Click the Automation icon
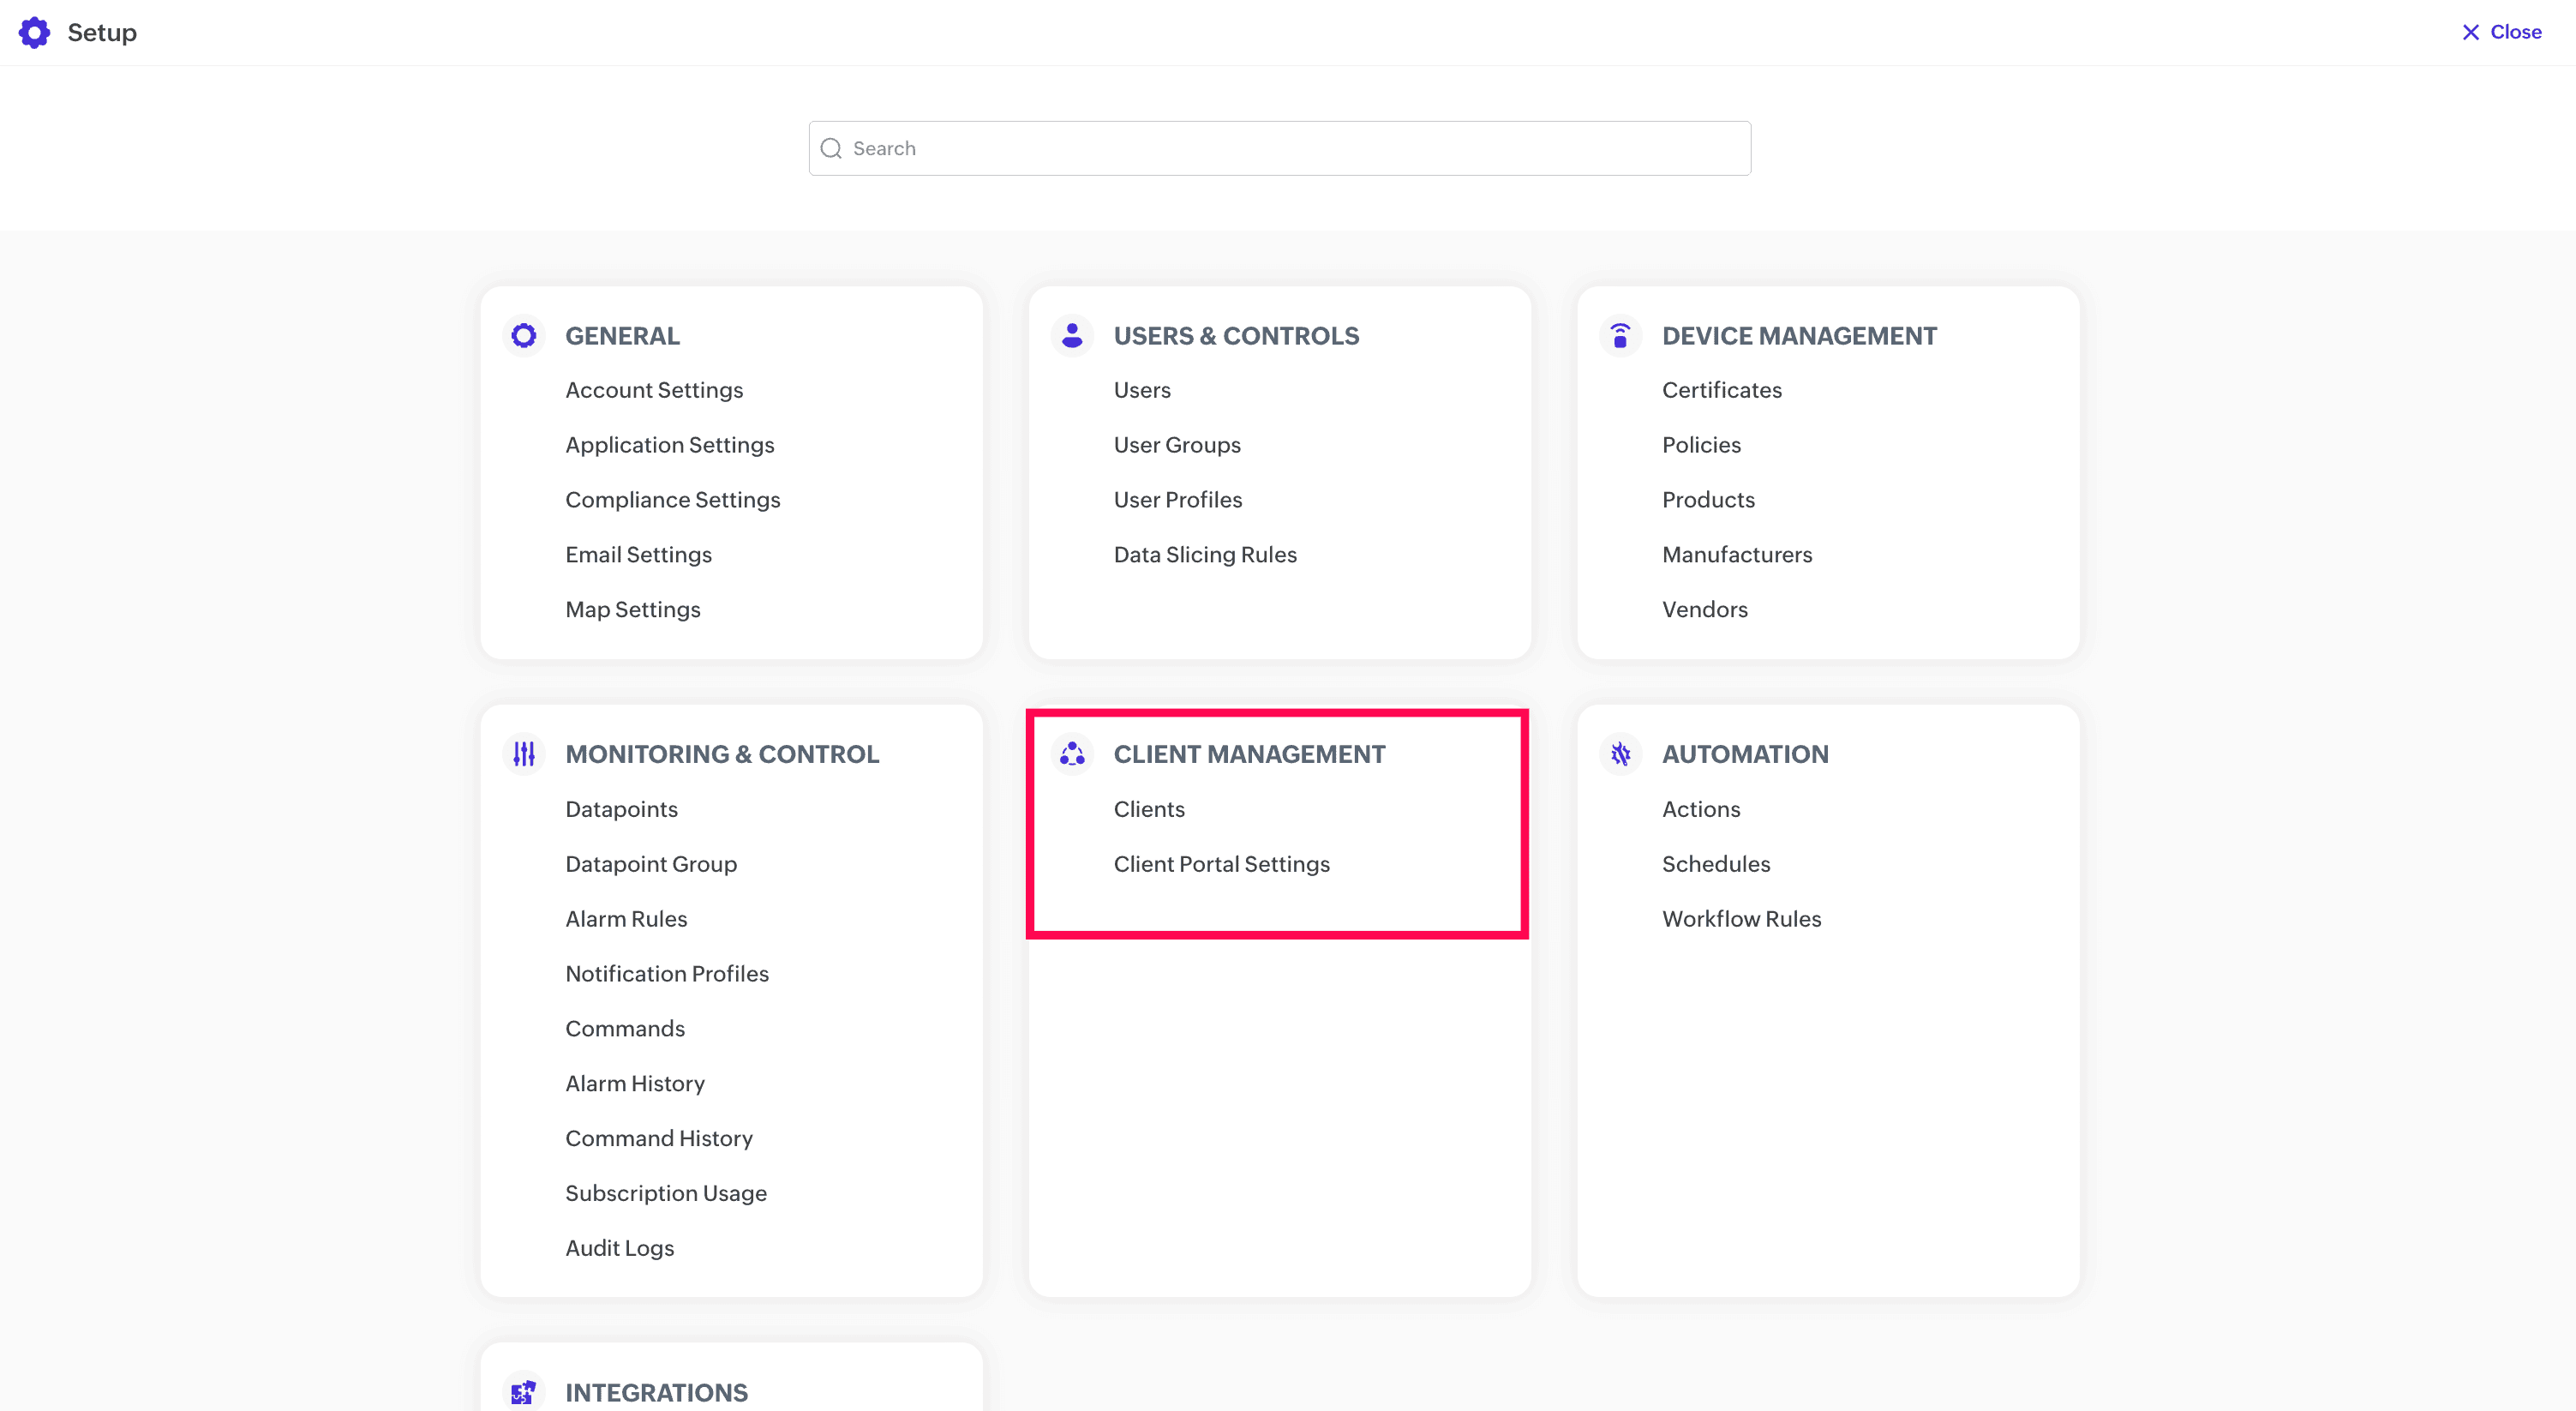The width and height of the screenshot is (2576, 1411). [1620, 753]
